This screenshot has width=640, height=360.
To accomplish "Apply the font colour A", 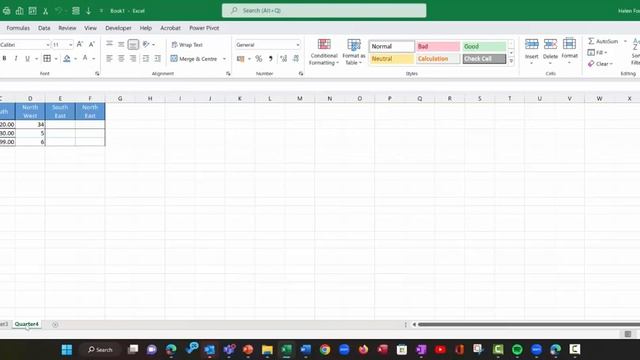I will [85, 58].
